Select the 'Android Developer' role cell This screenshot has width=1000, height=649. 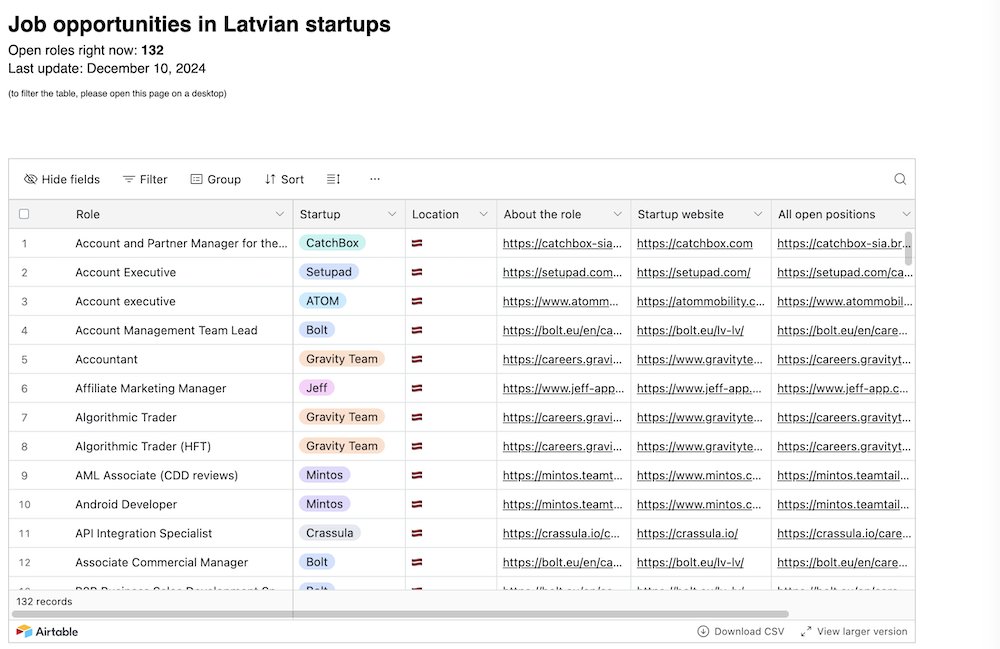126,504
